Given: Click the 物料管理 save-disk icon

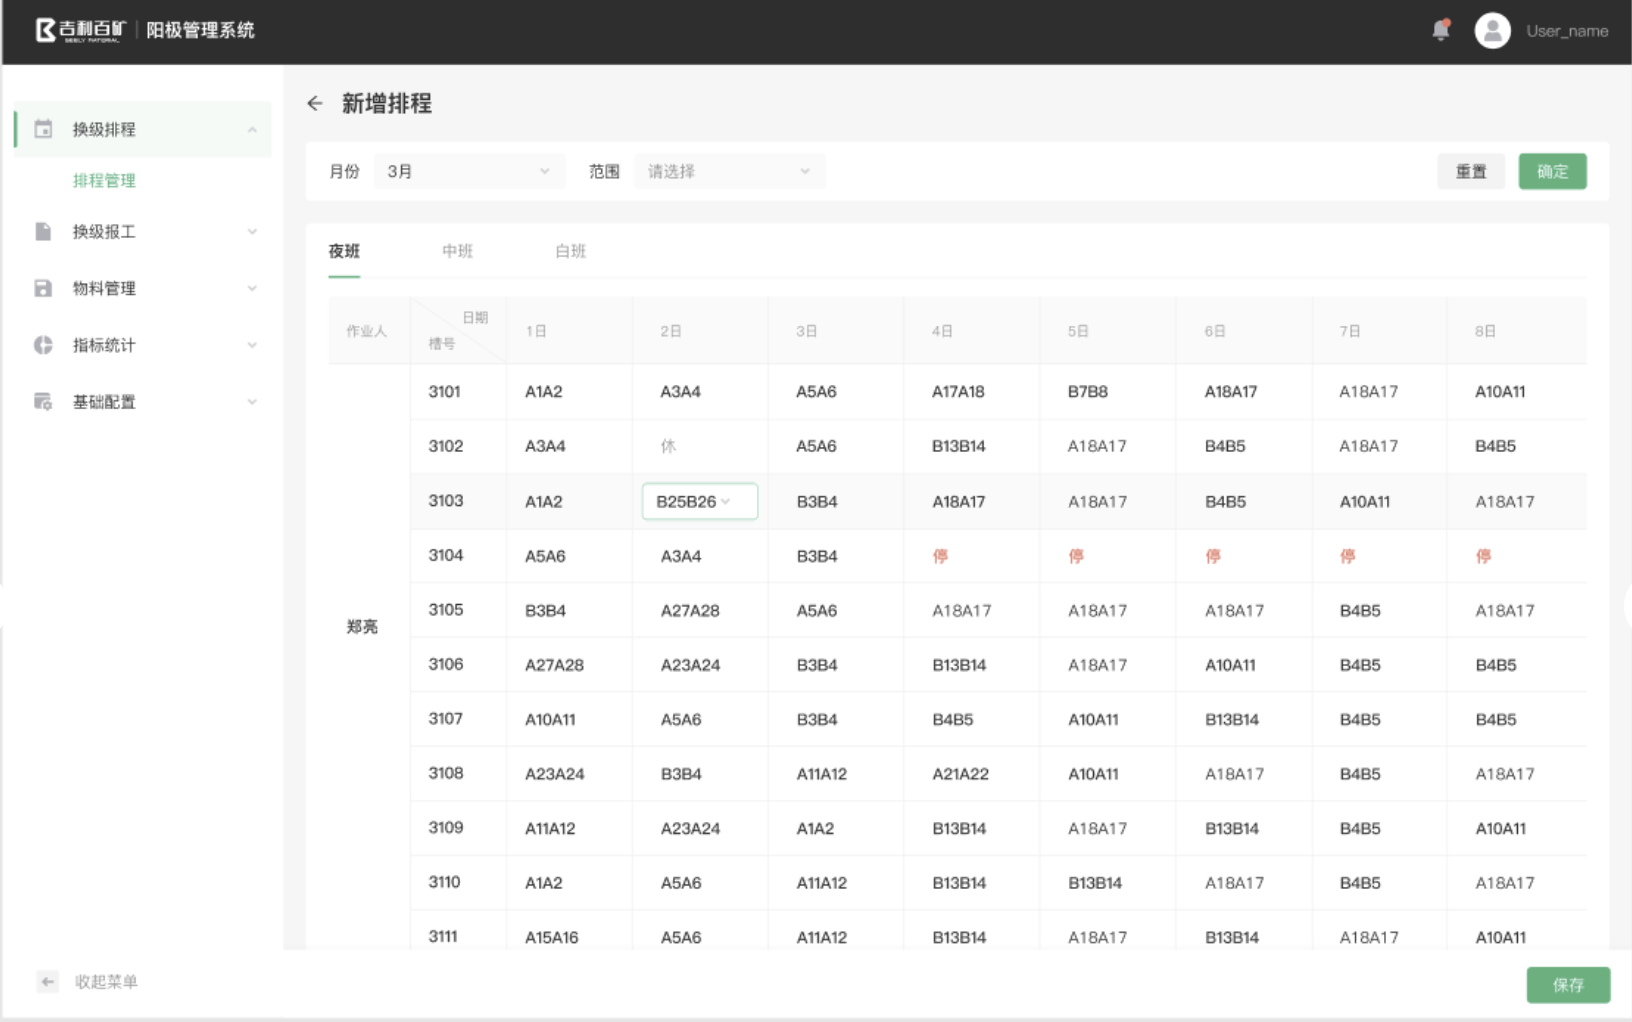Looking at the screenshot, I should pos(43,288).
